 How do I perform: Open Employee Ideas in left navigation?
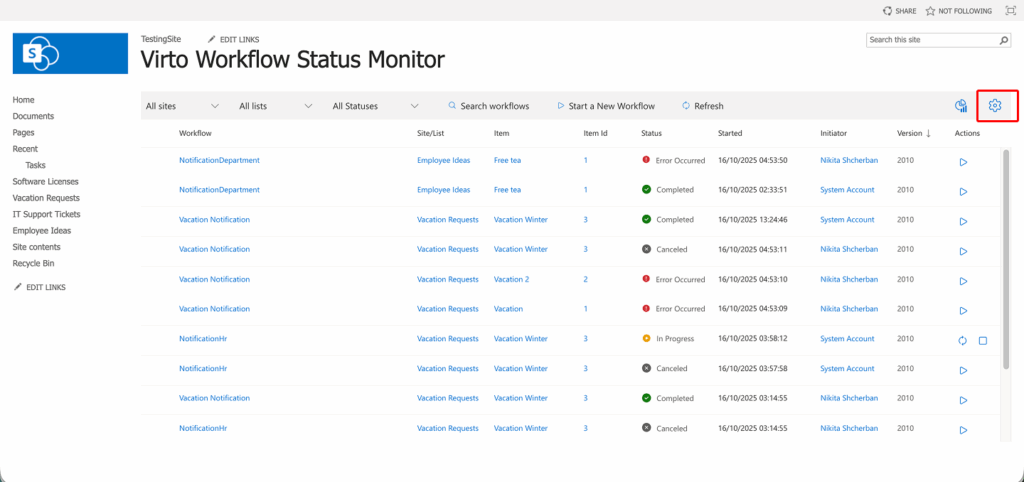[x=42, y=231]
